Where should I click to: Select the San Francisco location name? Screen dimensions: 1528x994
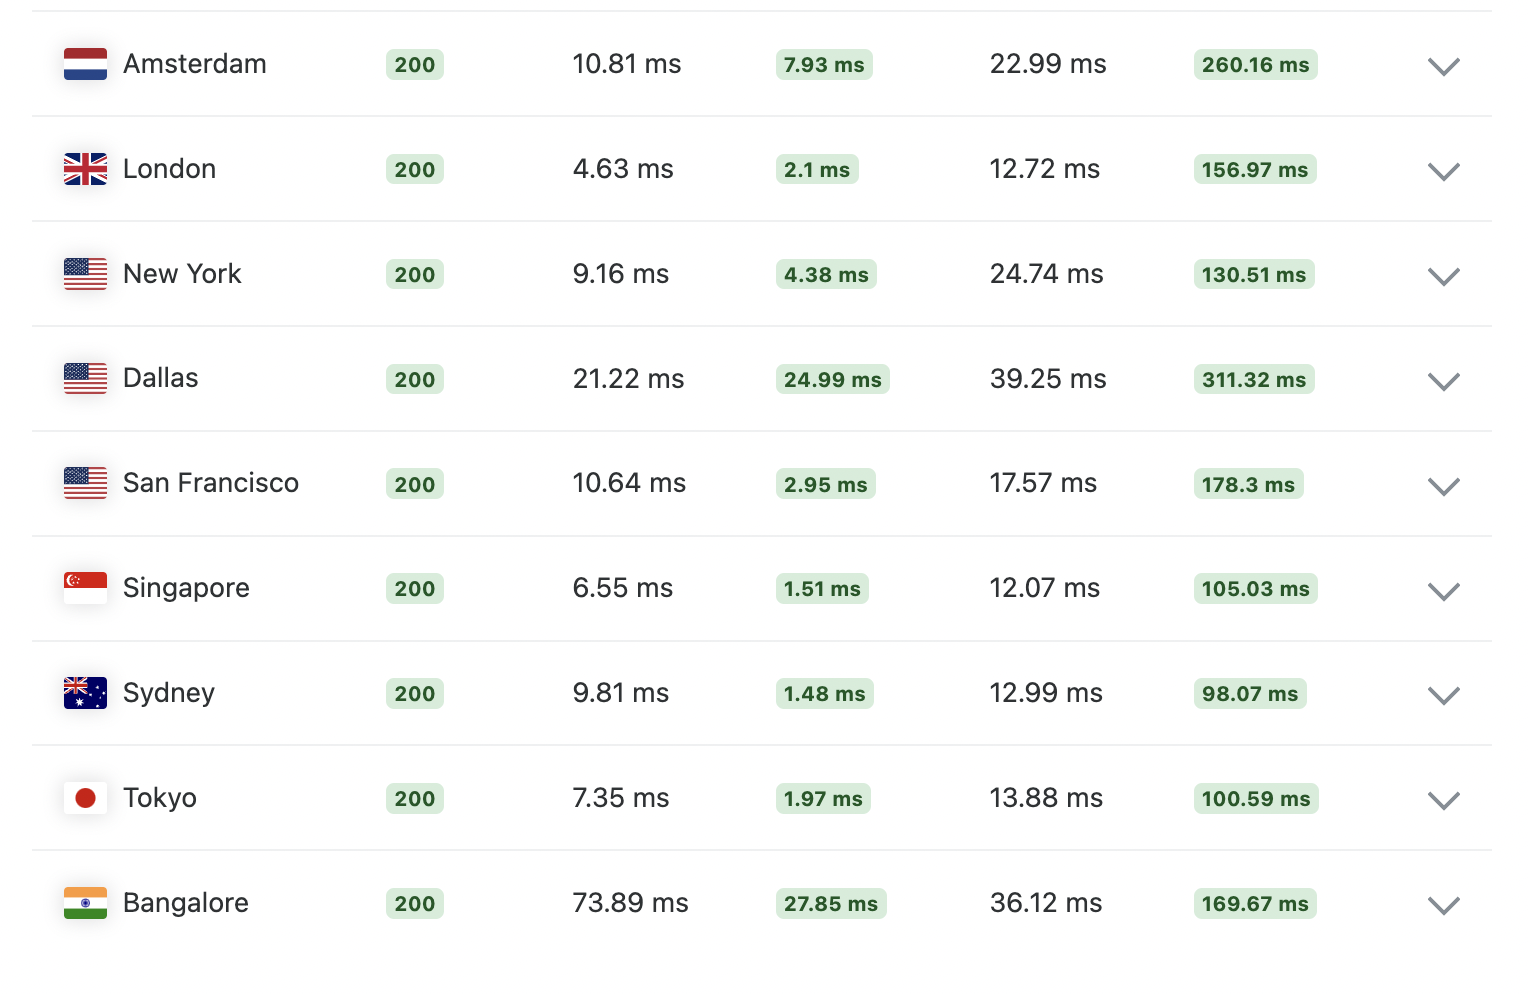[x=210, y=483]
